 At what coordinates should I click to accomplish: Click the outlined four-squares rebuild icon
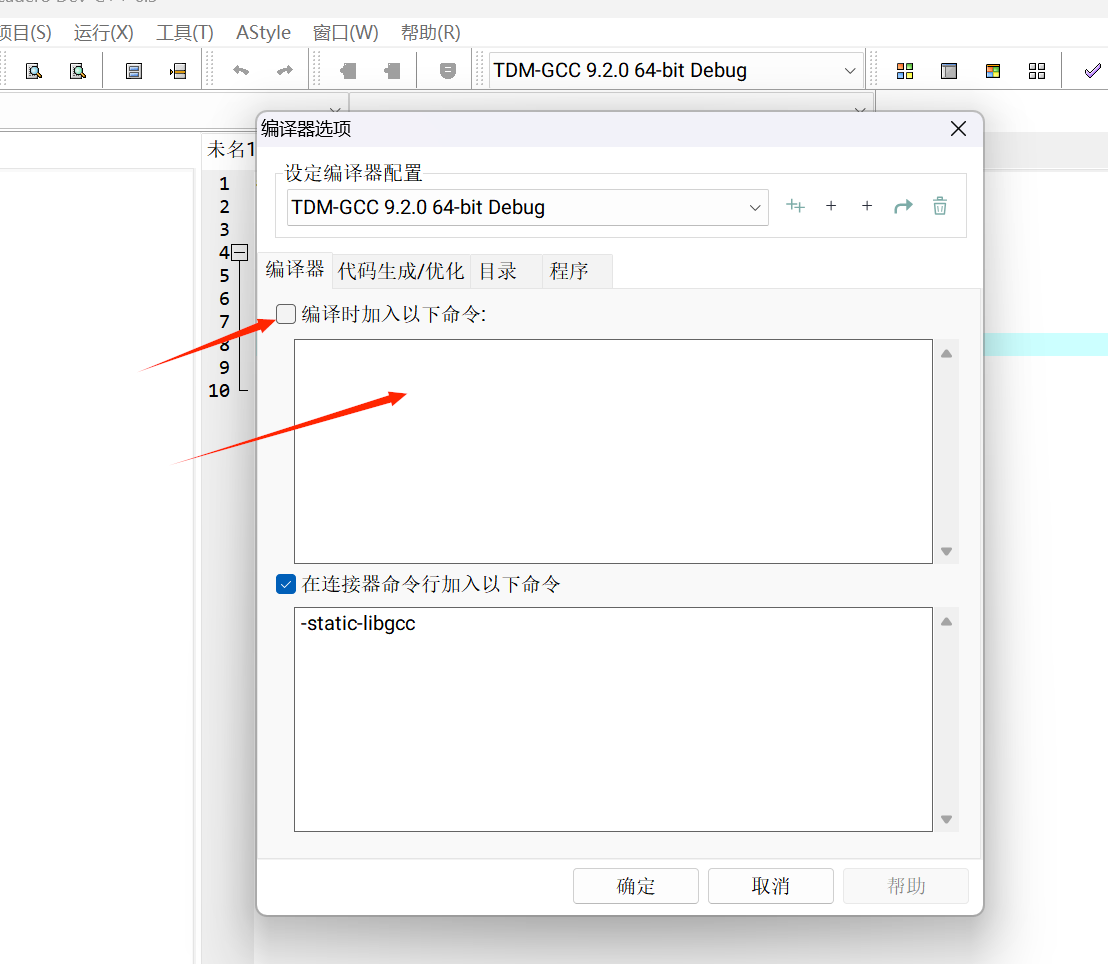coord(1037,71)
